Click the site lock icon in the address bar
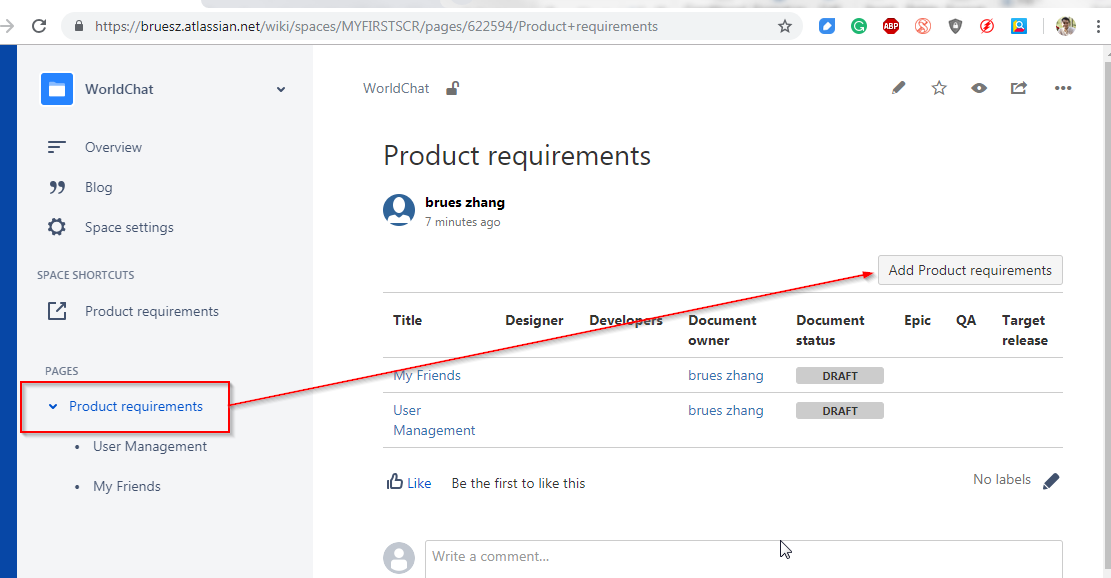The height and width of the screenshot is (578, 1111). [79, 26]
